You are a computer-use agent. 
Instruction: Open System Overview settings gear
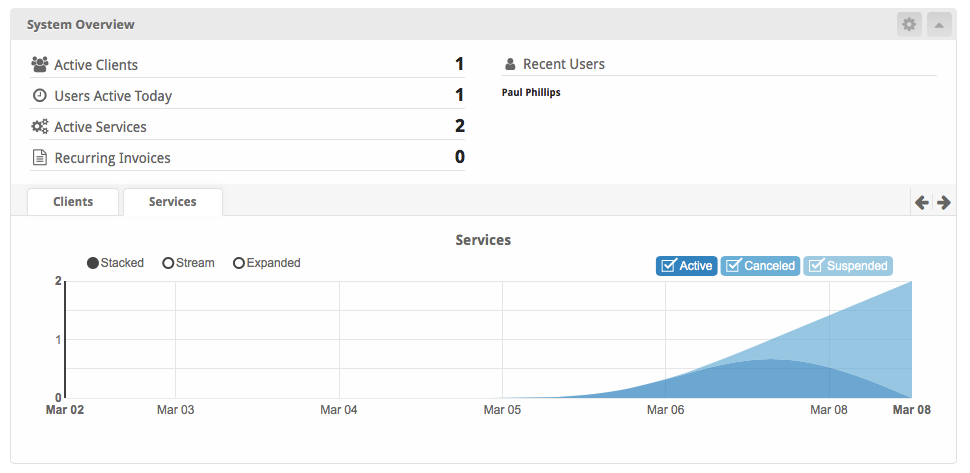point(909,25)
